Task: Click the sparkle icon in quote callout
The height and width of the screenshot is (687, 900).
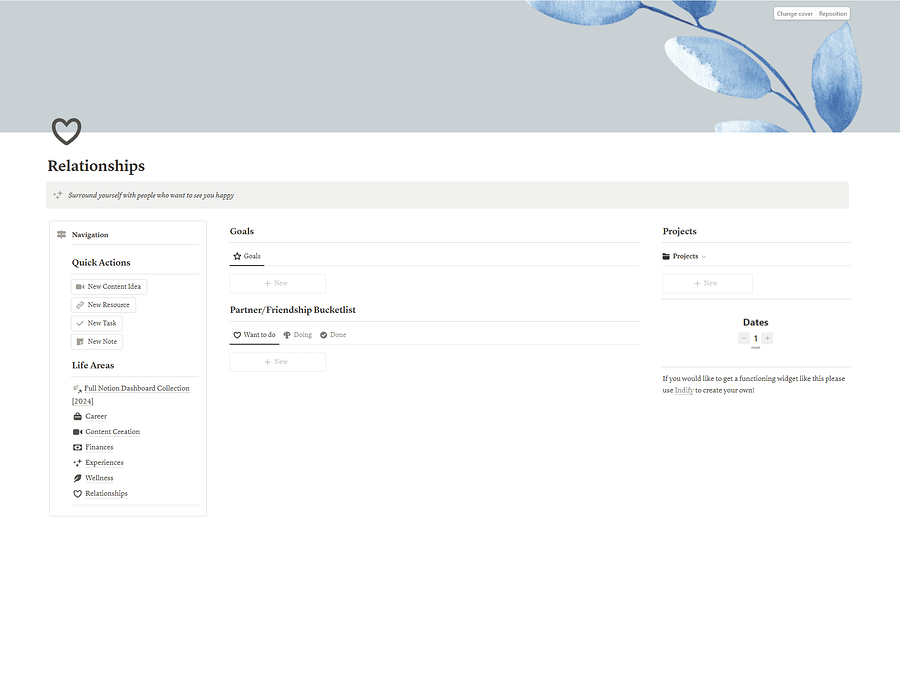Action: pyautogui.click(x=57, y=195)
